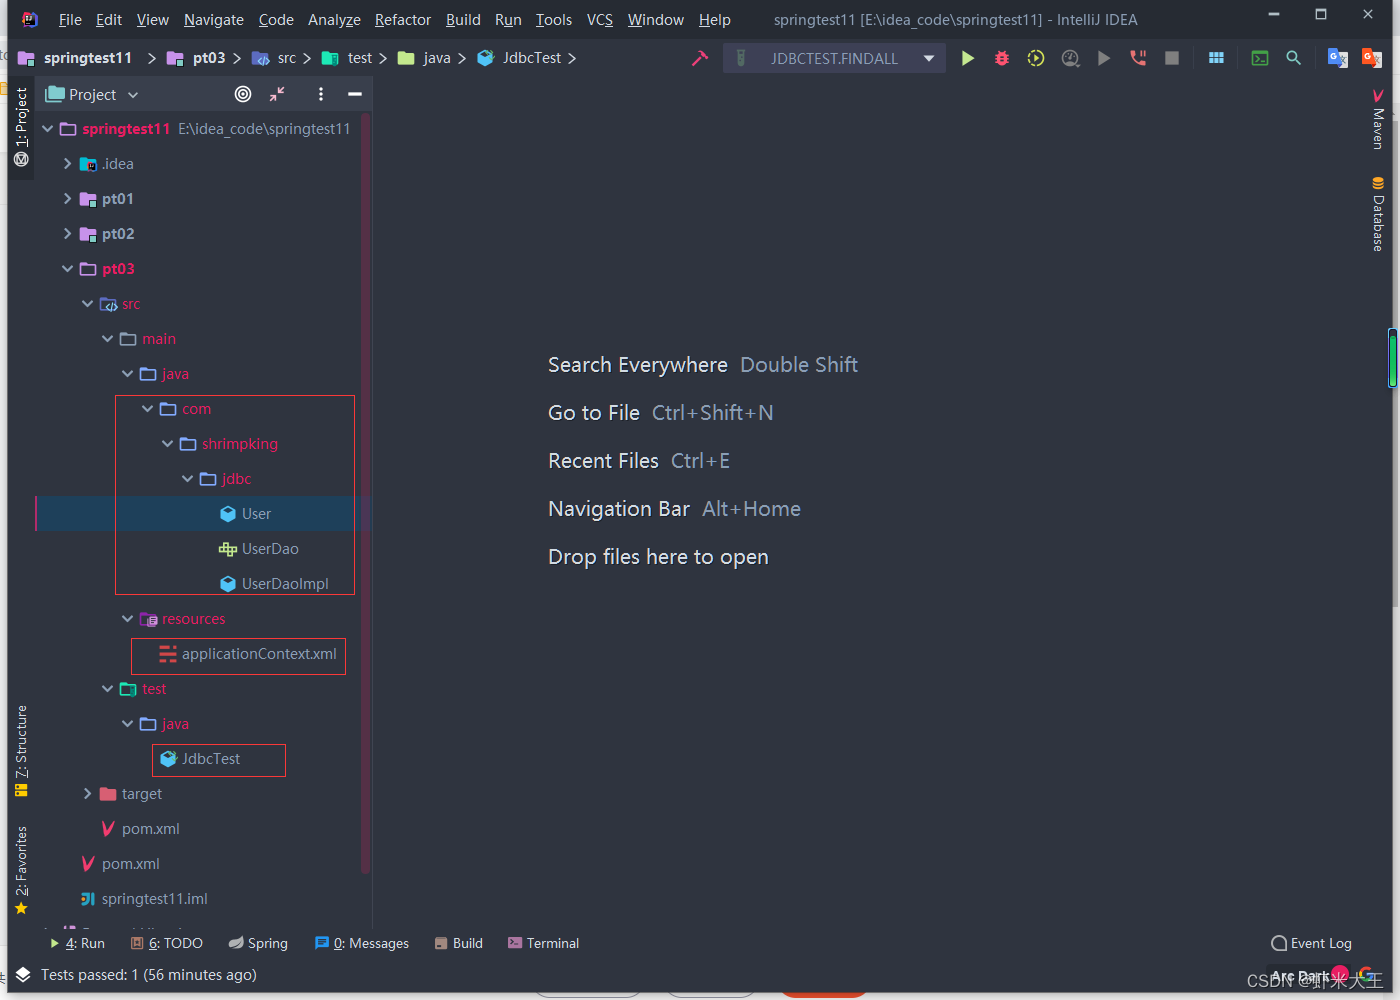Open the TODO tool window tab
Image resolution: width=1400 pixels, height=1000 pixels.
tap(166, 943)
